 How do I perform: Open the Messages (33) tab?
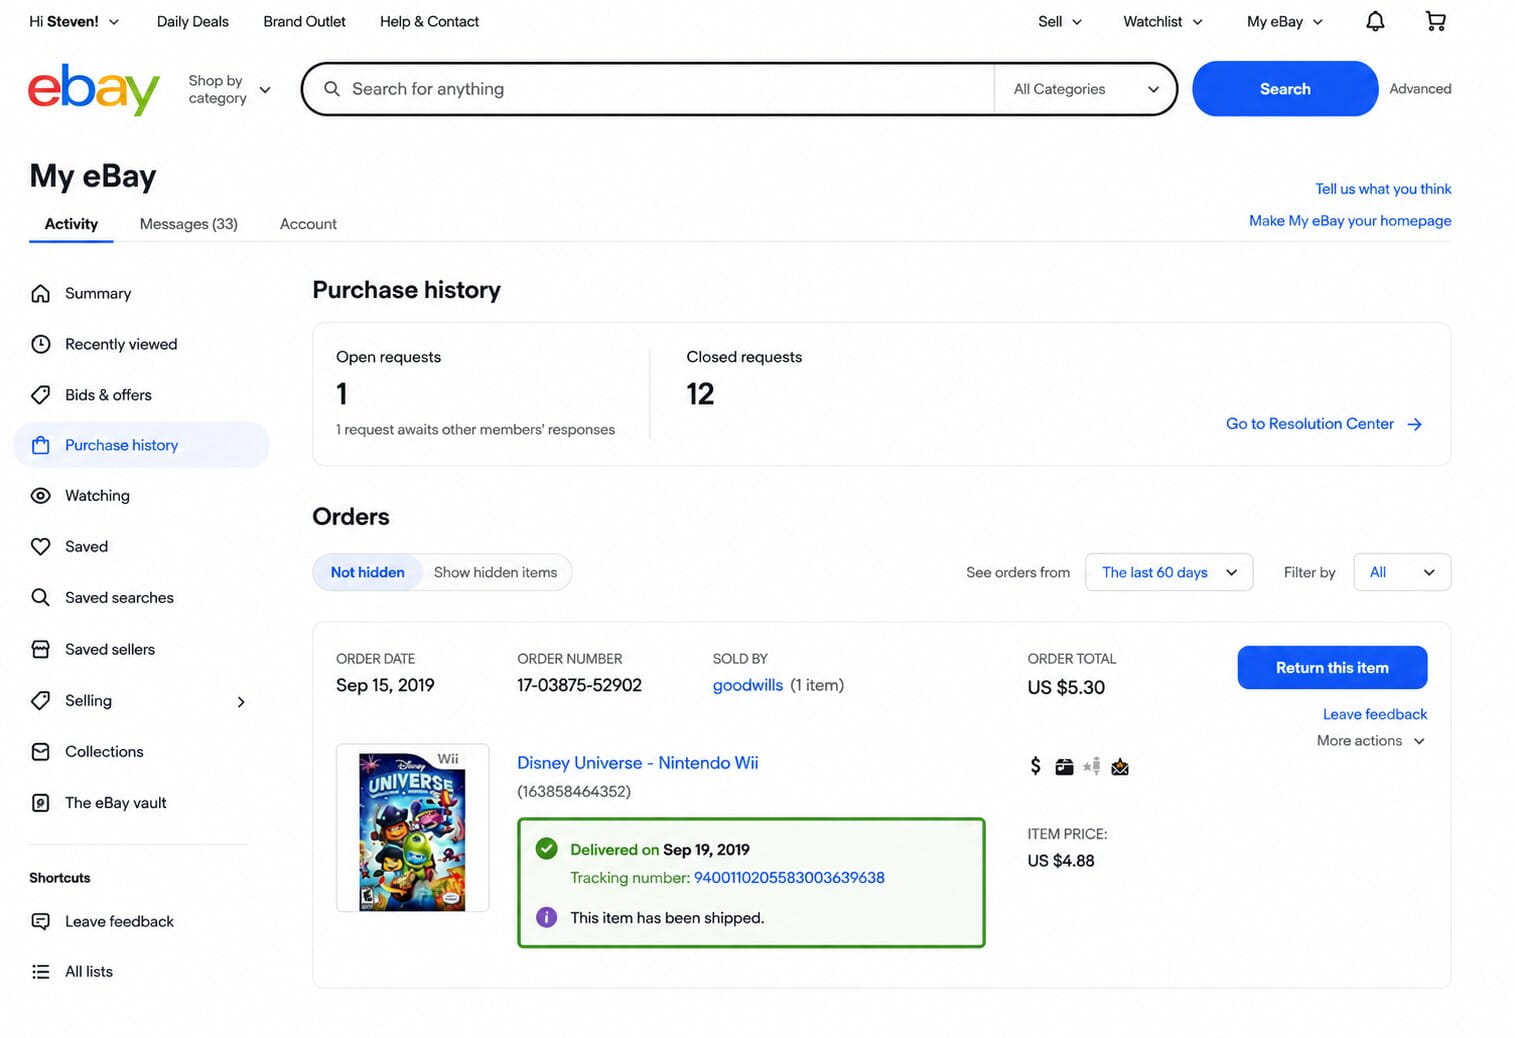coord(189,224)
